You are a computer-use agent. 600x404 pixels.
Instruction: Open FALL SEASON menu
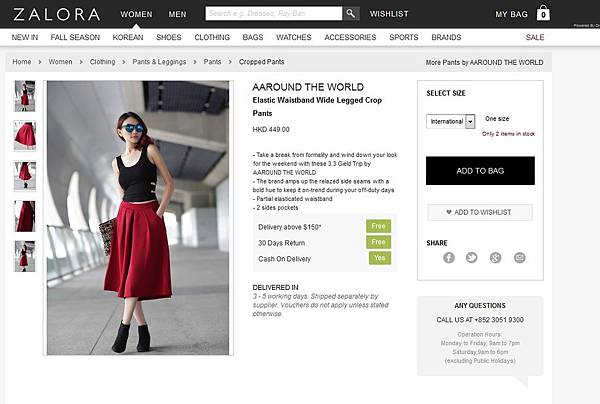point(75,37)
